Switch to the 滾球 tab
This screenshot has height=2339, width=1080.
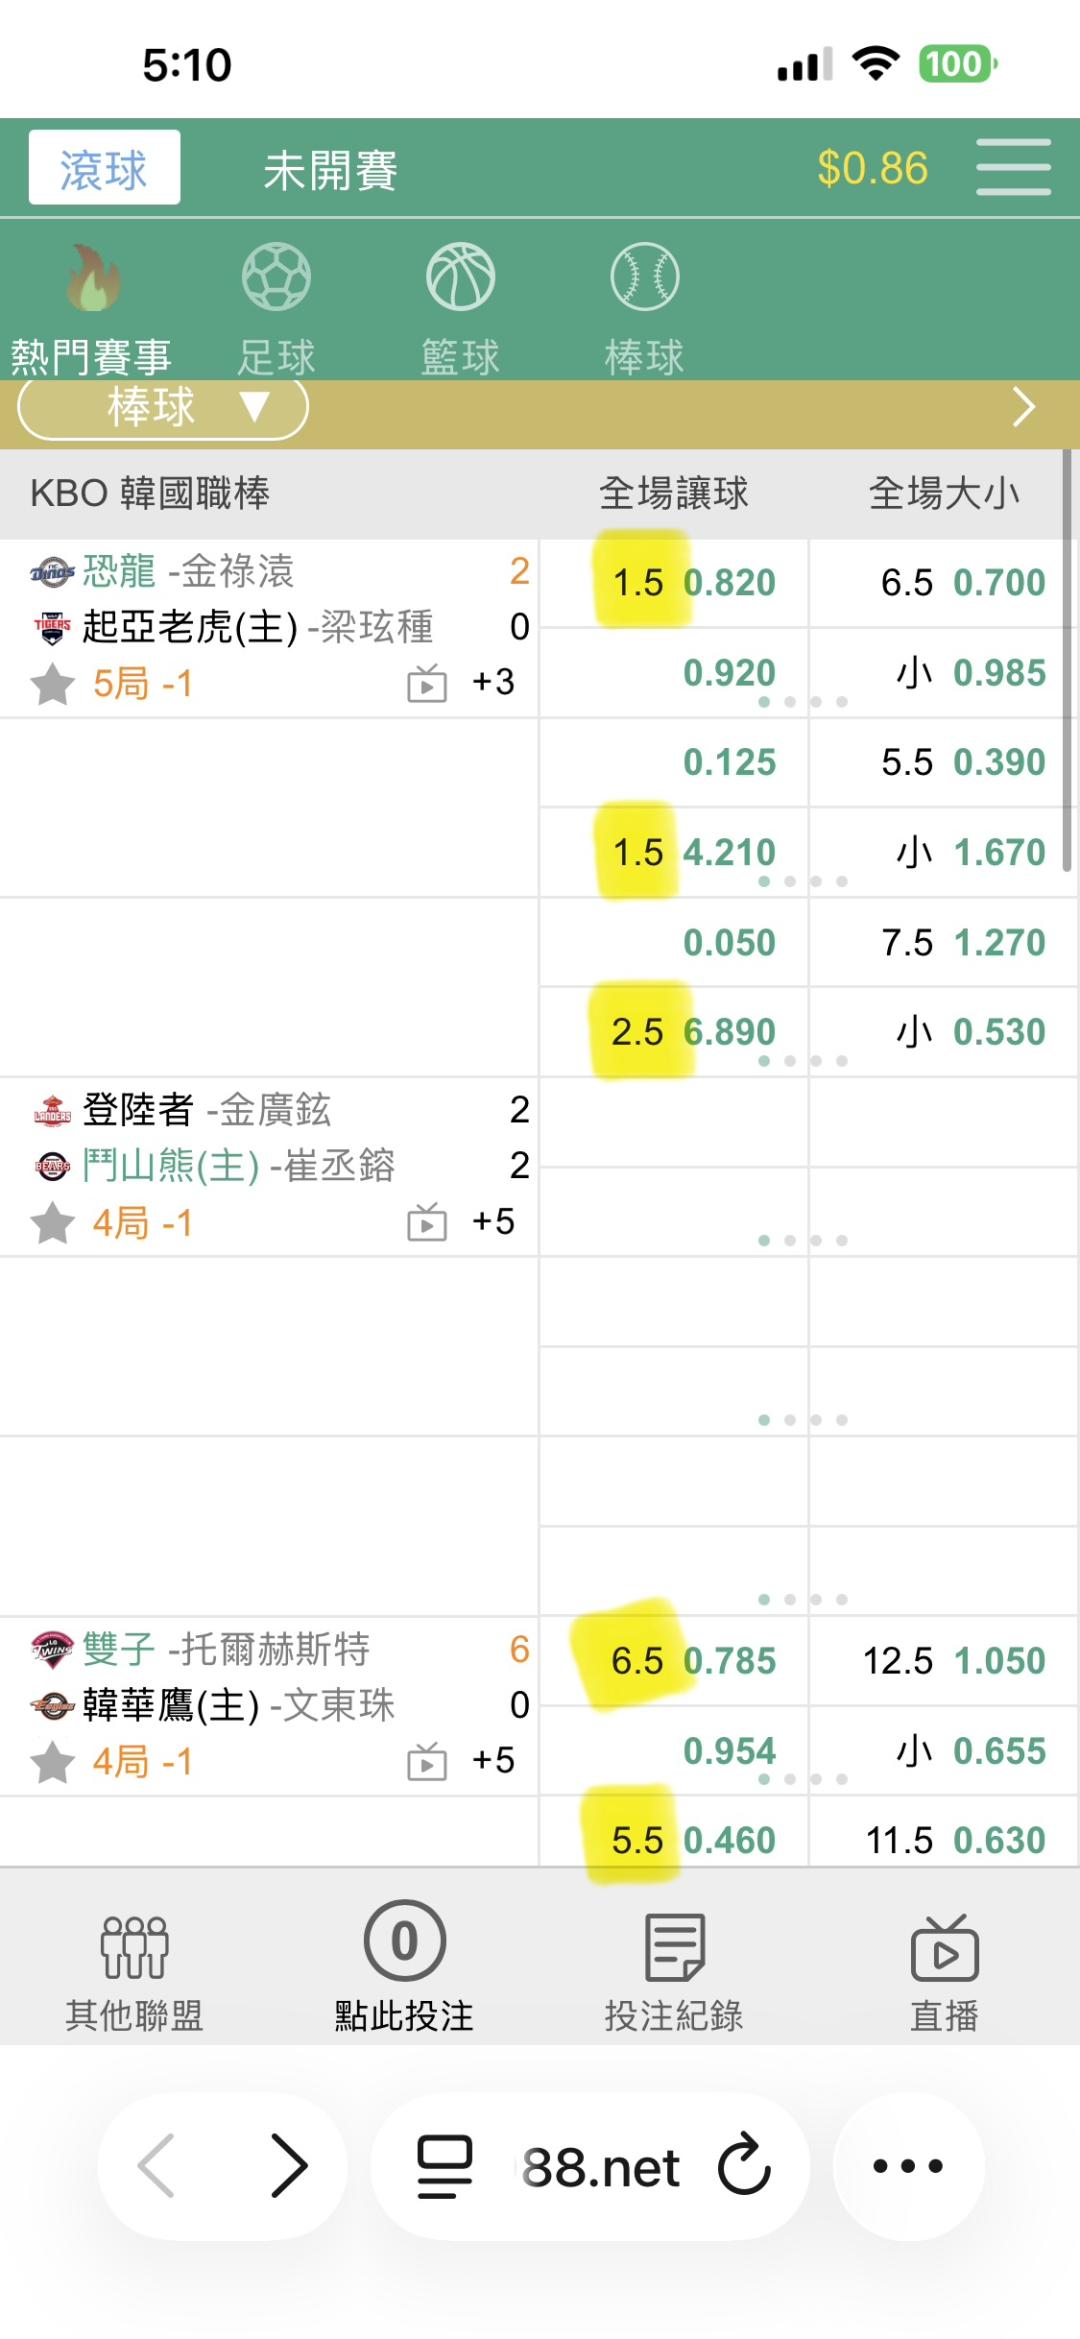pyautogui.click(x=104, y=168)
